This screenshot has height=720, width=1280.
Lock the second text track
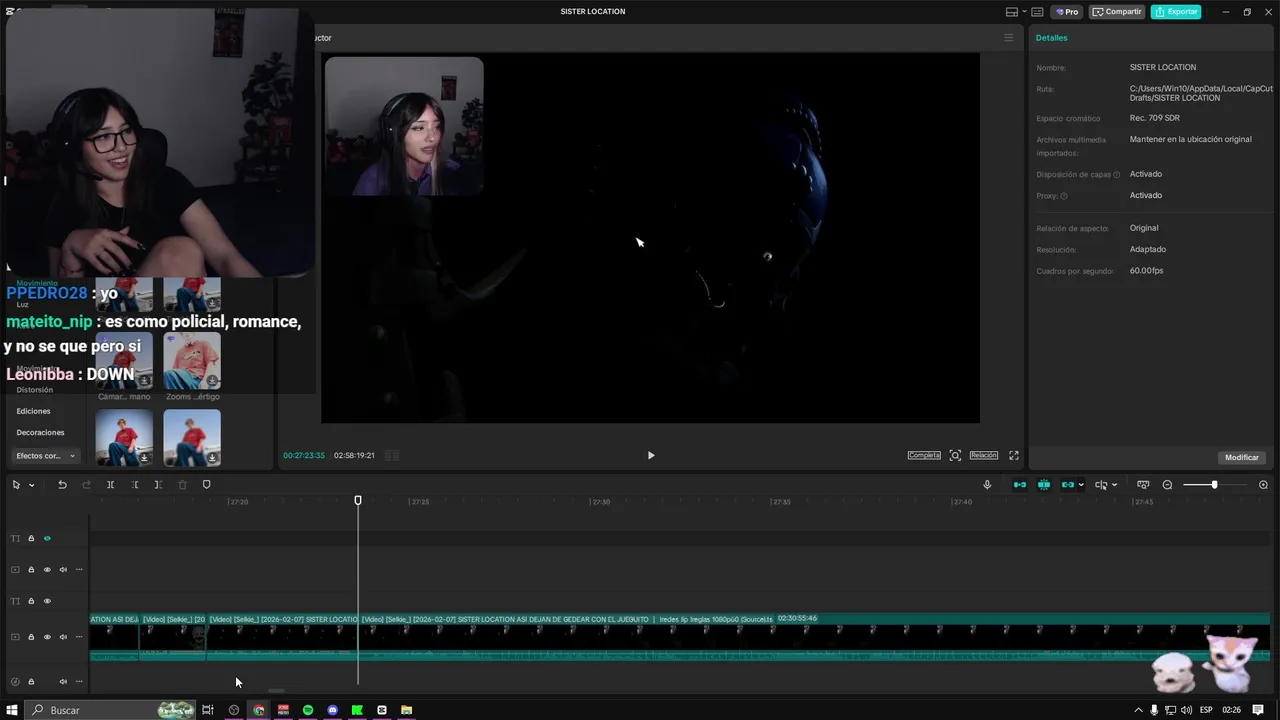coord(31,601)
